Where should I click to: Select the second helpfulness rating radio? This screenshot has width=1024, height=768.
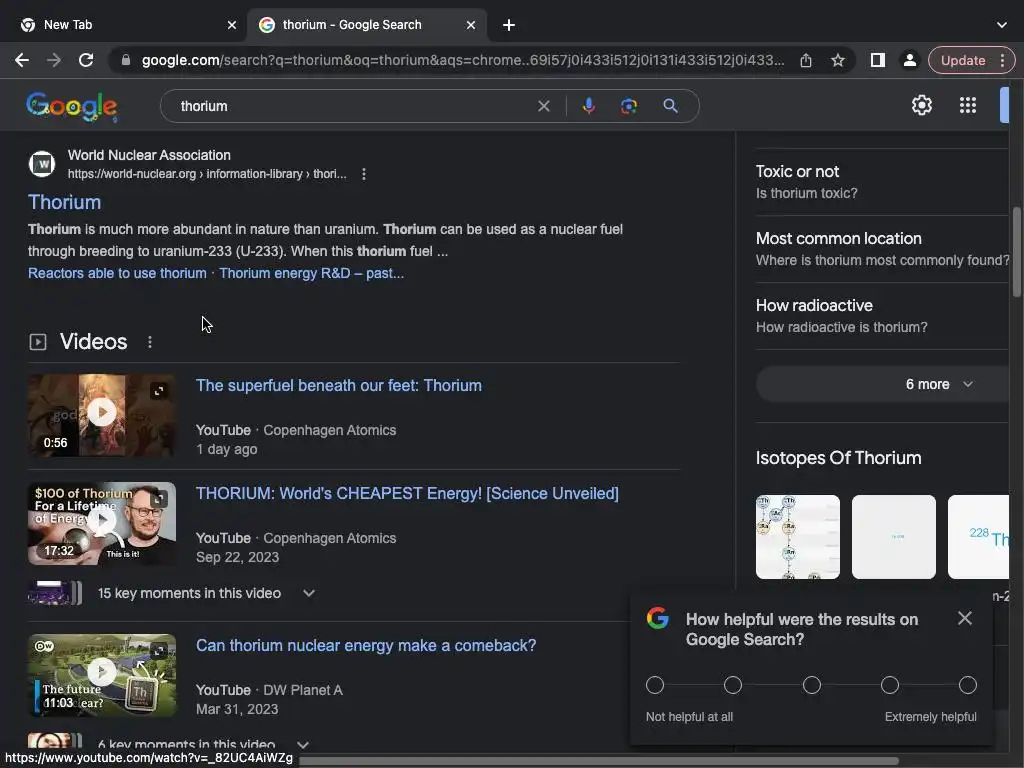(x=733, y=685)
